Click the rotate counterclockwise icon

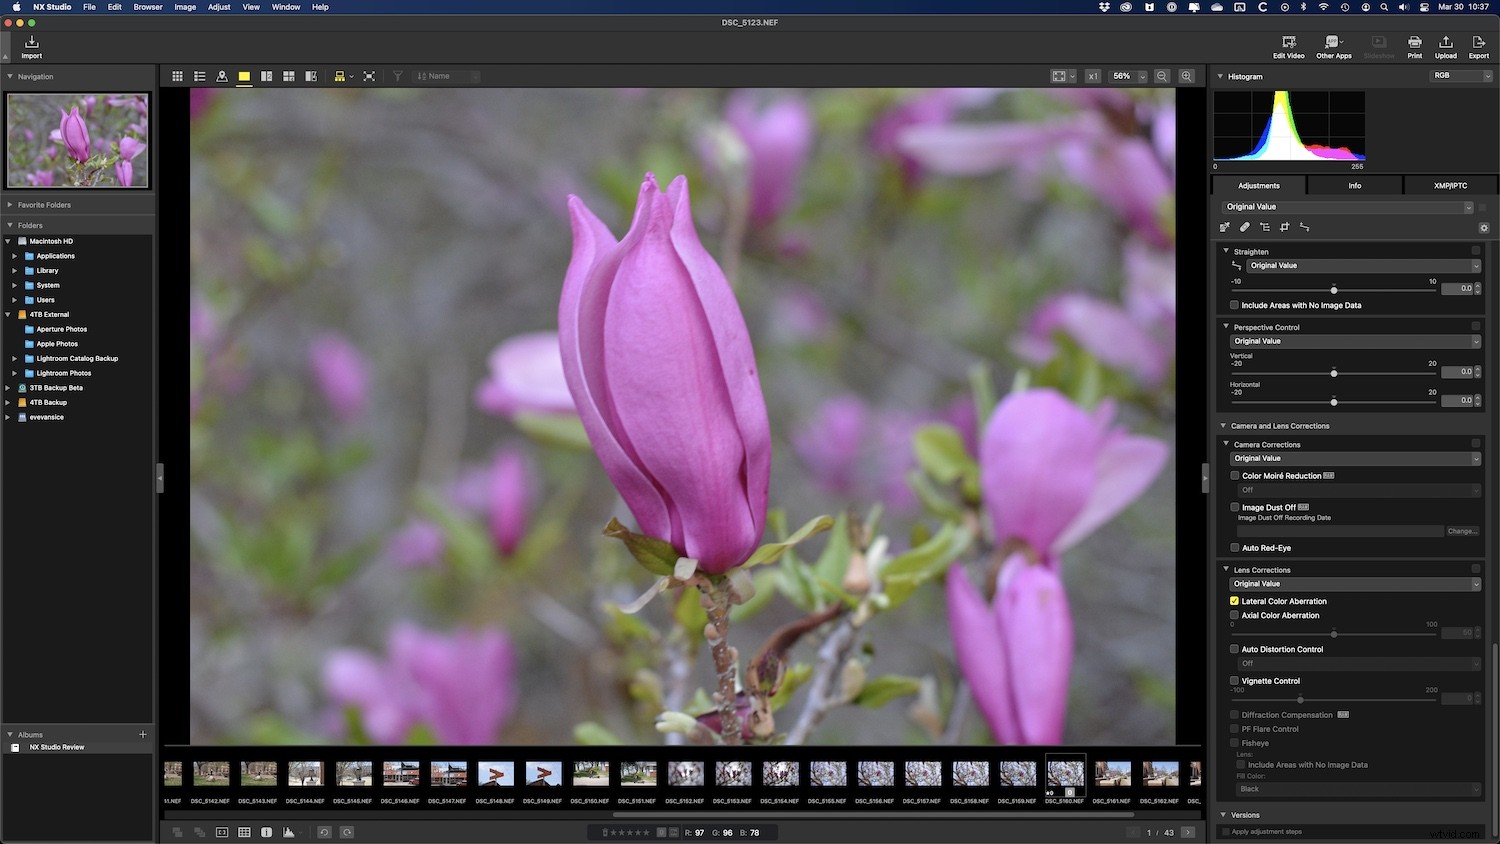click(325, 832)
